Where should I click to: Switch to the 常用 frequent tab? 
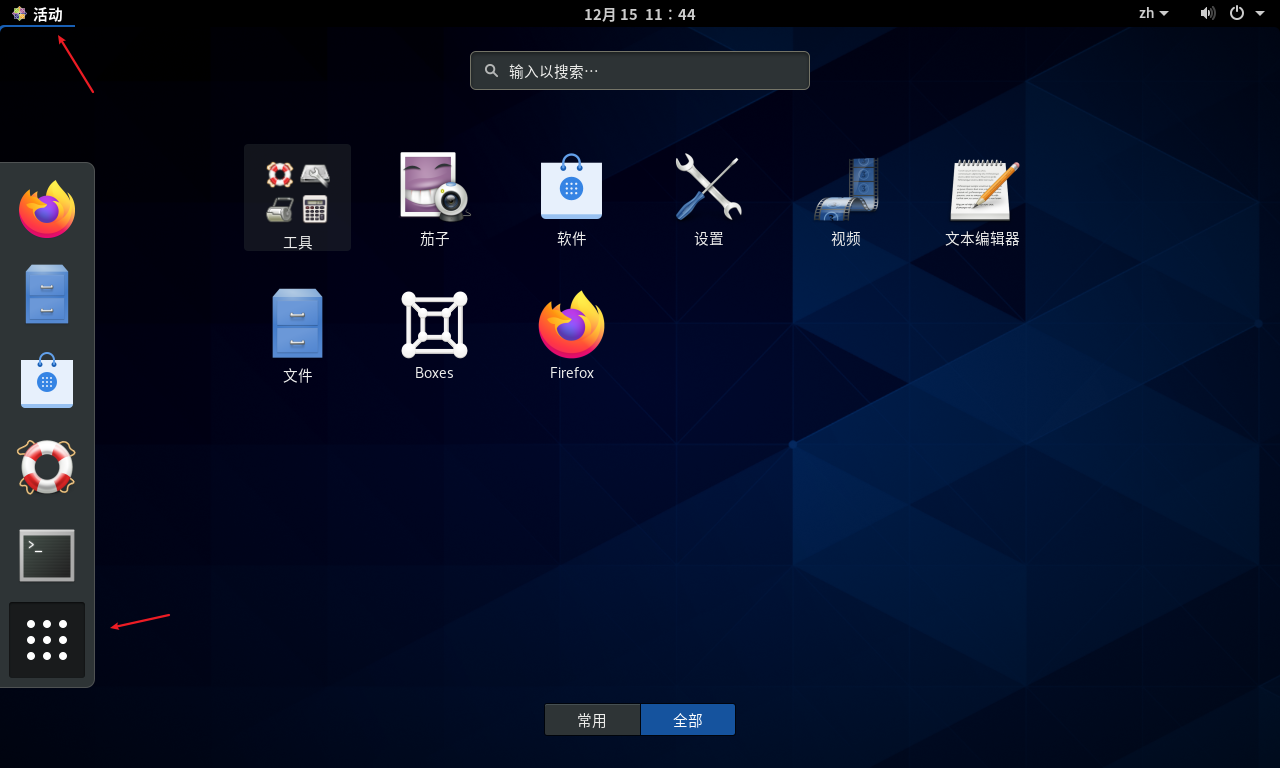click(592, 720)
